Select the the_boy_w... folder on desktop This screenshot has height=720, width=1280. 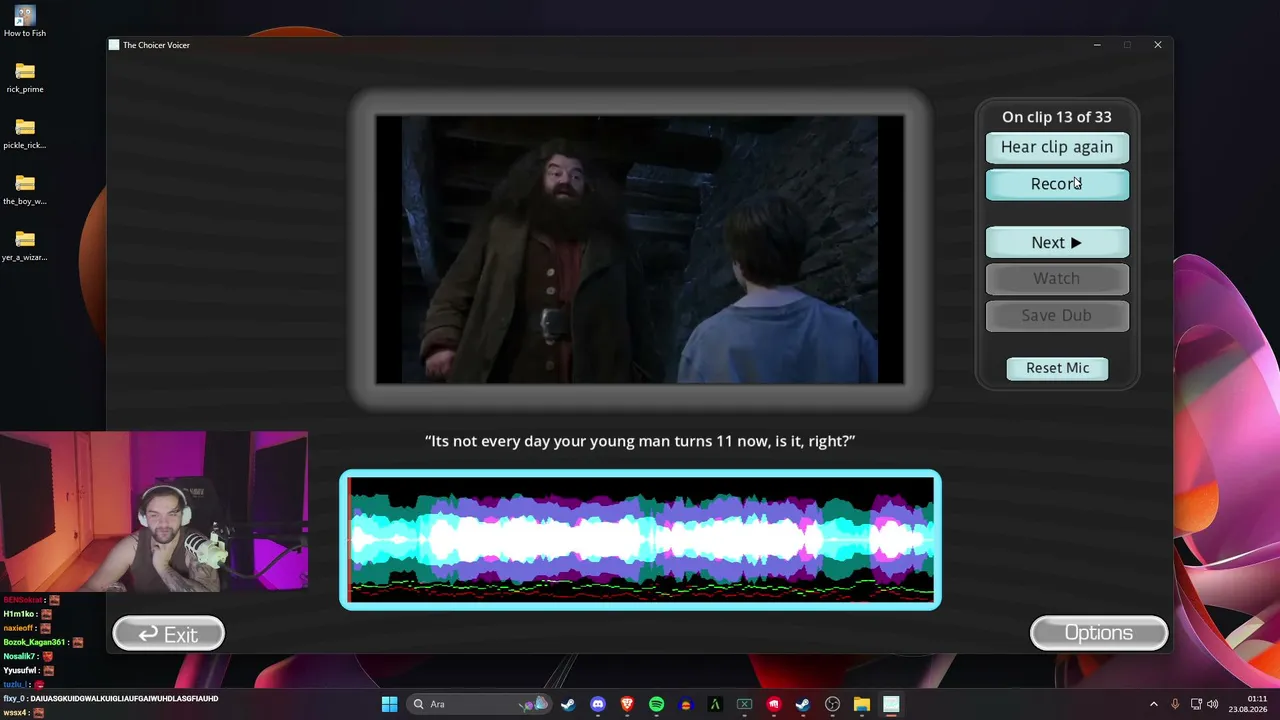pyautogui.click(x=25, y=189)
